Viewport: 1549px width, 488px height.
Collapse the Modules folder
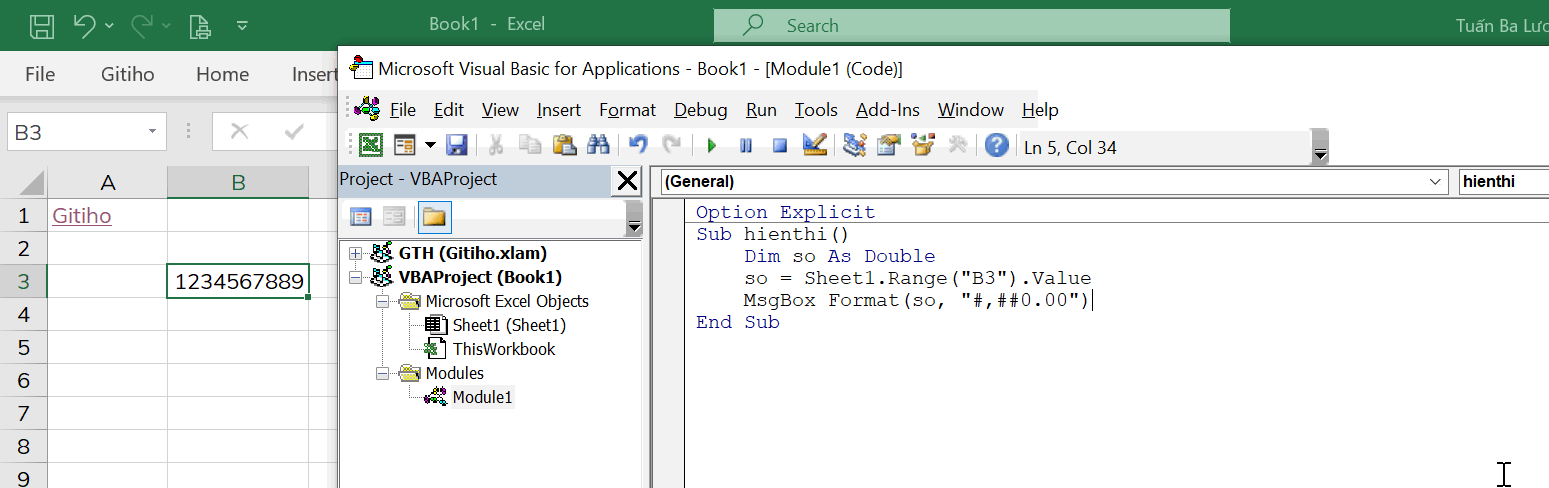tap(382, 374)
